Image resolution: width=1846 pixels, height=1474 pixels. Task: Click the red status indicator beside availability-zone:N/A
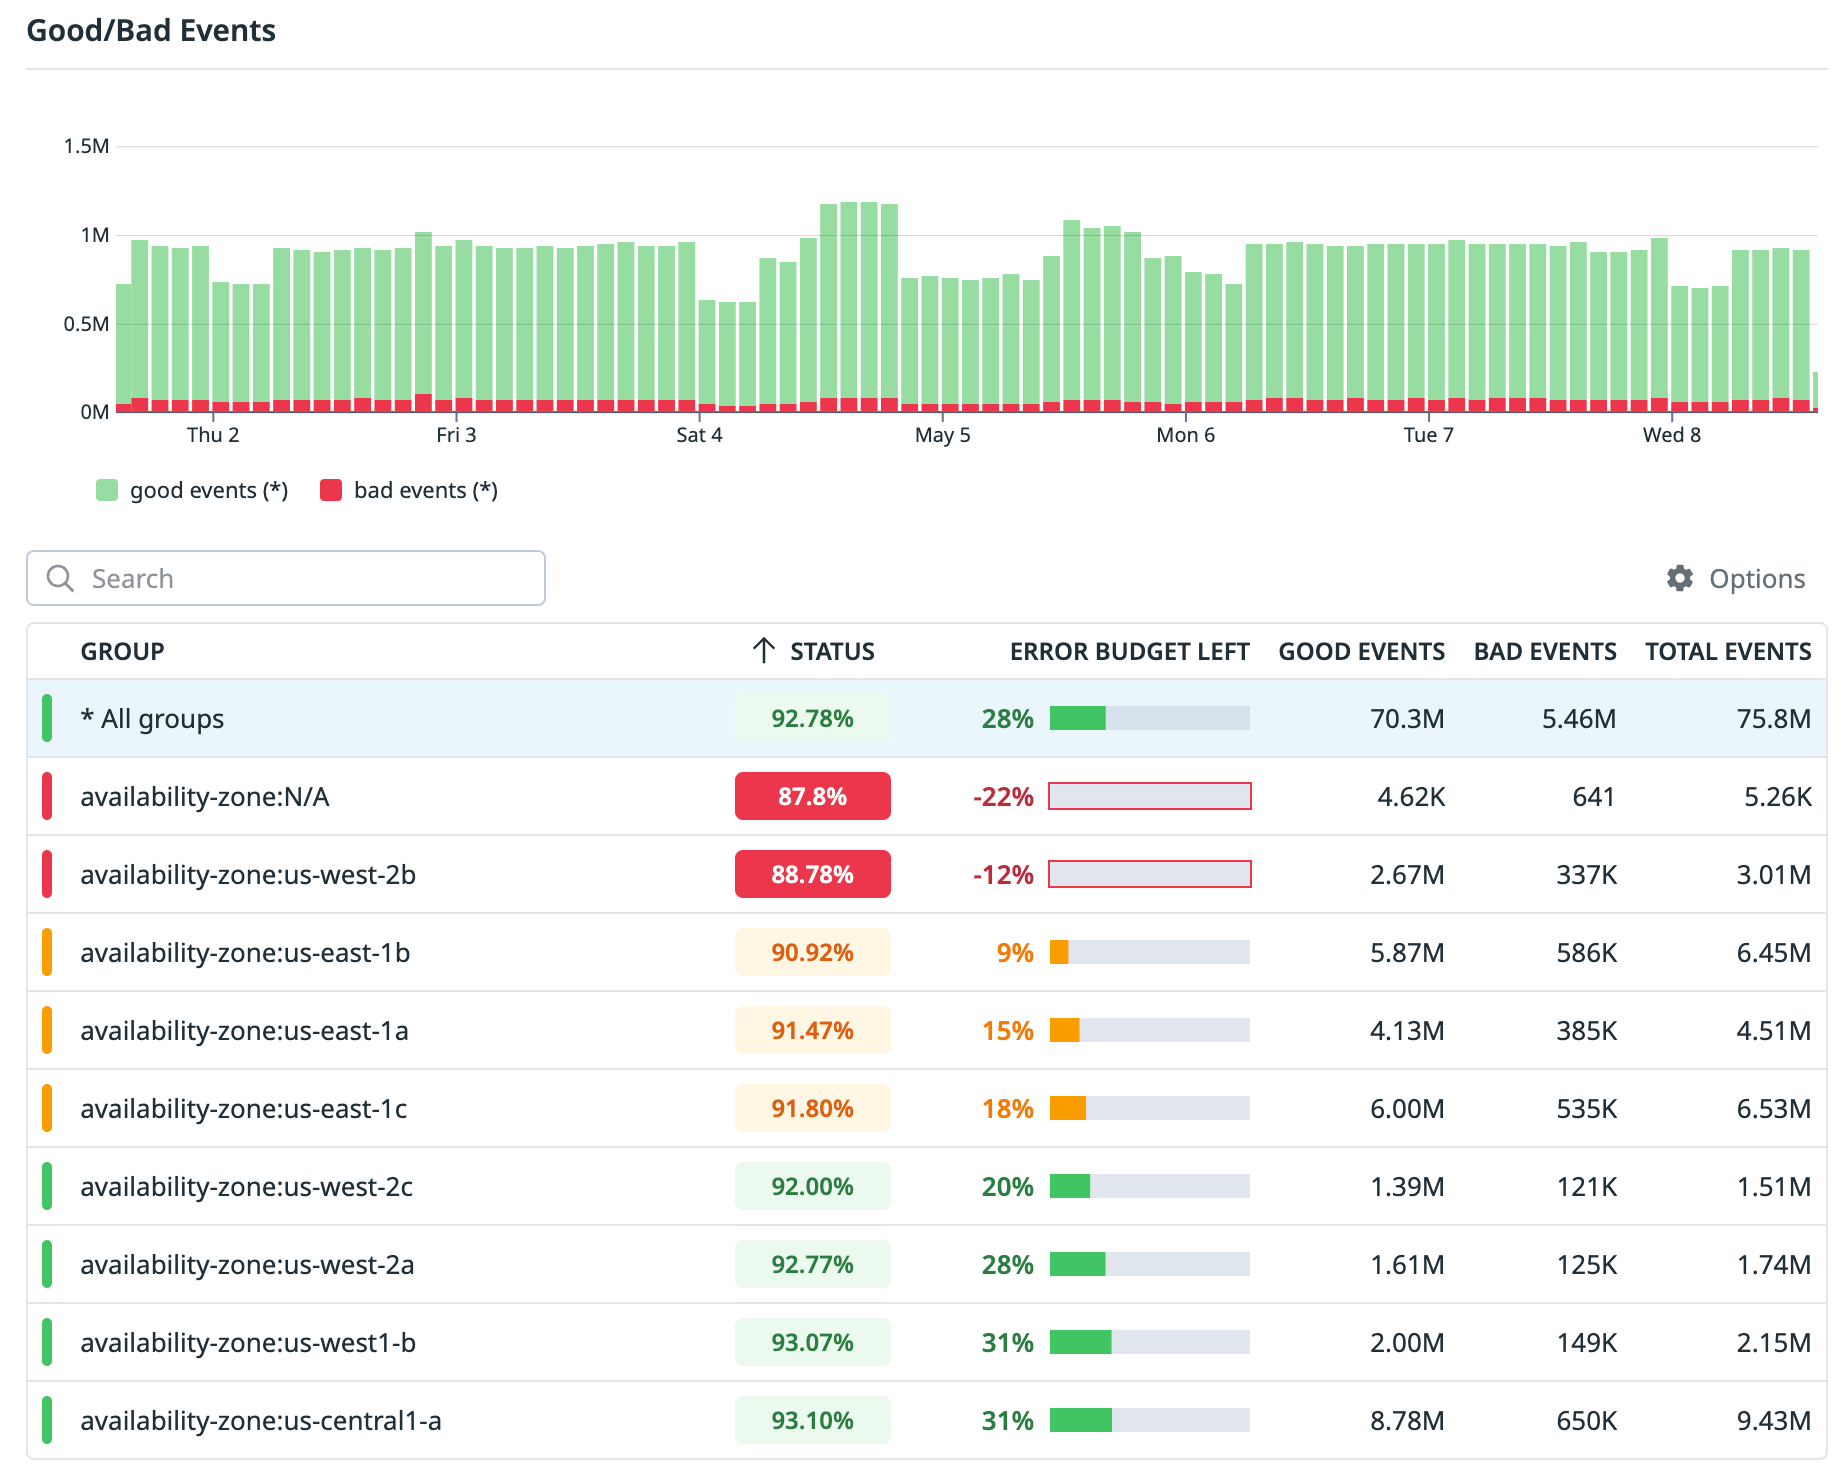coord(46,796)
